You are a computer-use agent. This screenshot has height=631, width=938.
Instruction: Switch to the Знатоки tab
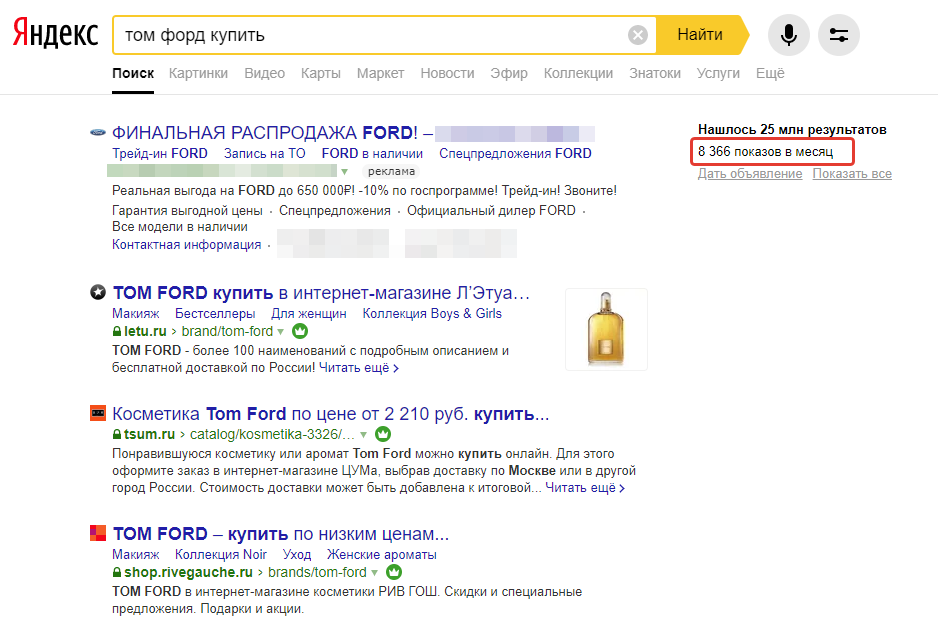[x=655, y=73]
